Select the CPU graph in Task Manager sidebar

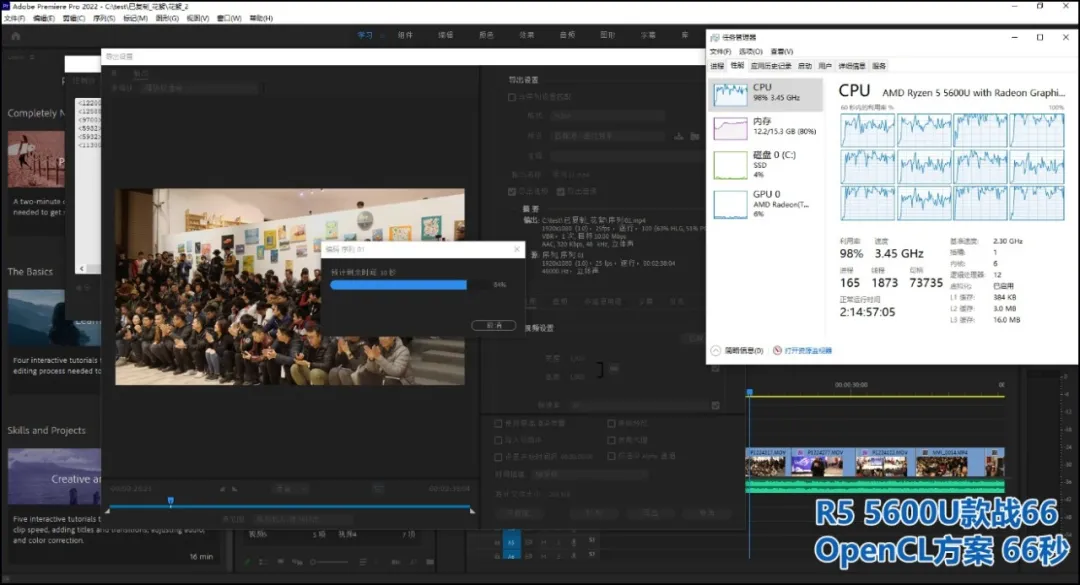[x=730, y=94]
